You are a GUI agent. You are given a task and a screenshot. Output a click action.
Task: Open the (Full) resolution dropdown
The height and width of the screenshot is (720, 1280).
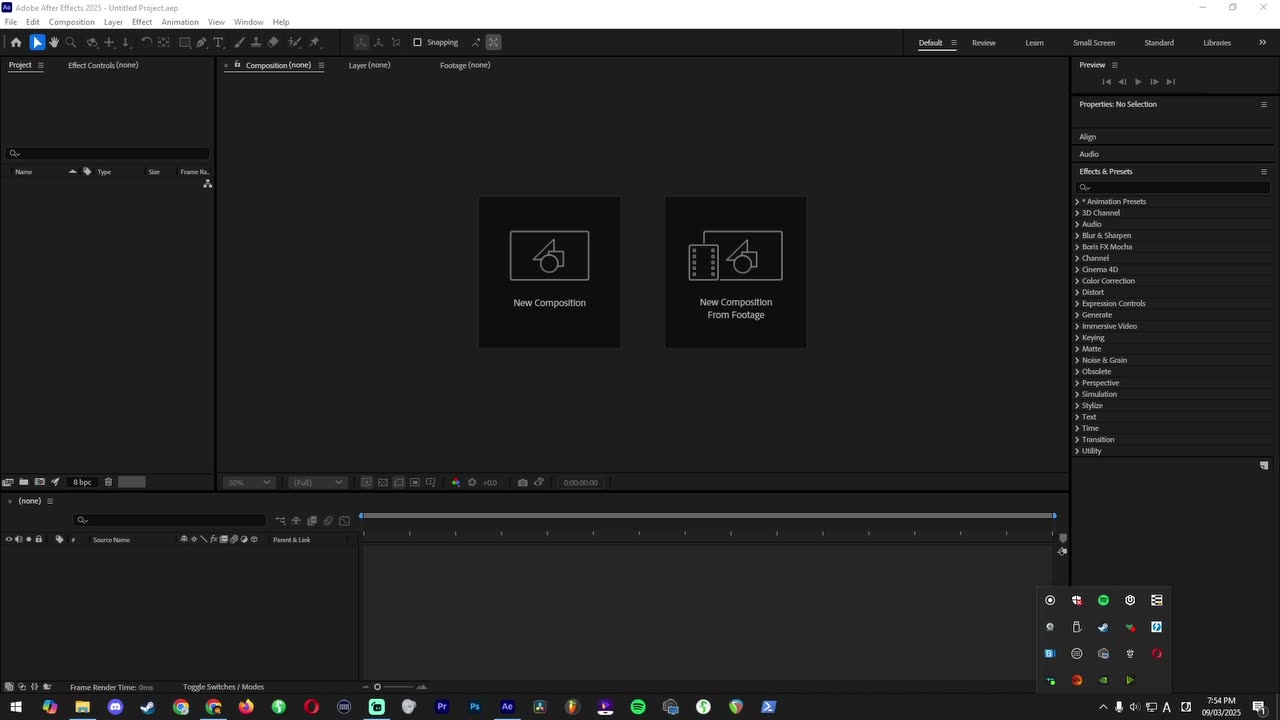coord(317,482)
